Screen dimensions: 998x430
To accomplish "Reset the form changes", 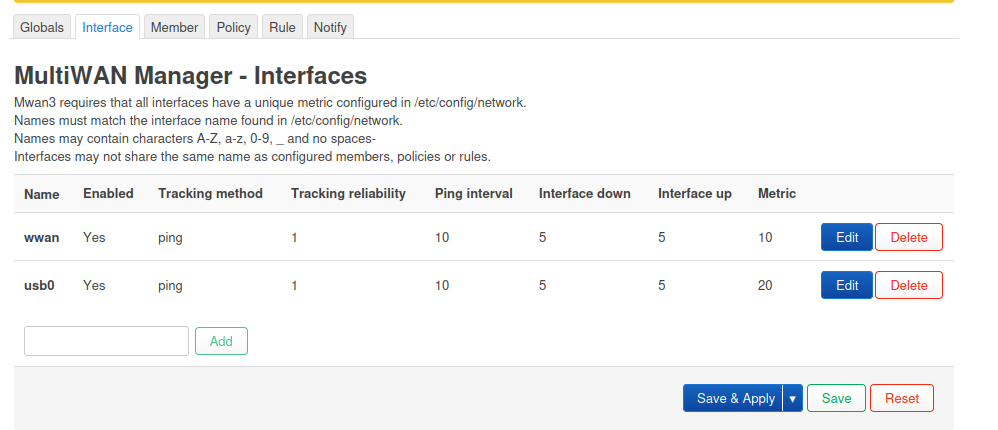I will (x=901, y=398).
